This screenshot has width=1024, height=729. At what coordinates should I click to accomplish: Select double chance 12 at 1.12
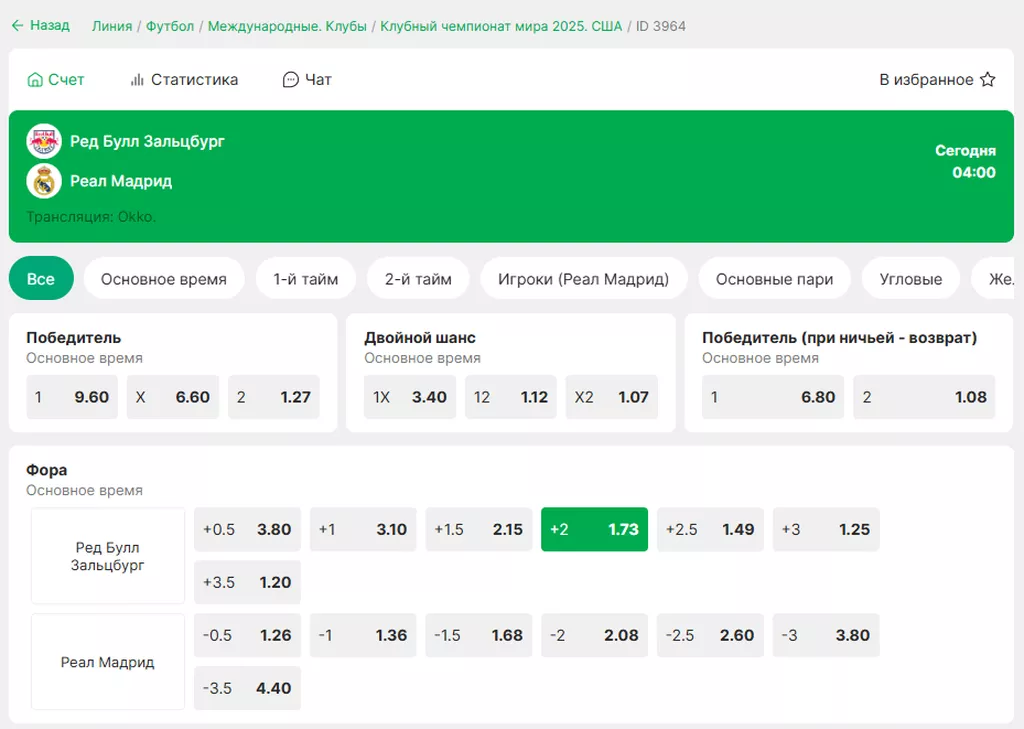[511, 397]
